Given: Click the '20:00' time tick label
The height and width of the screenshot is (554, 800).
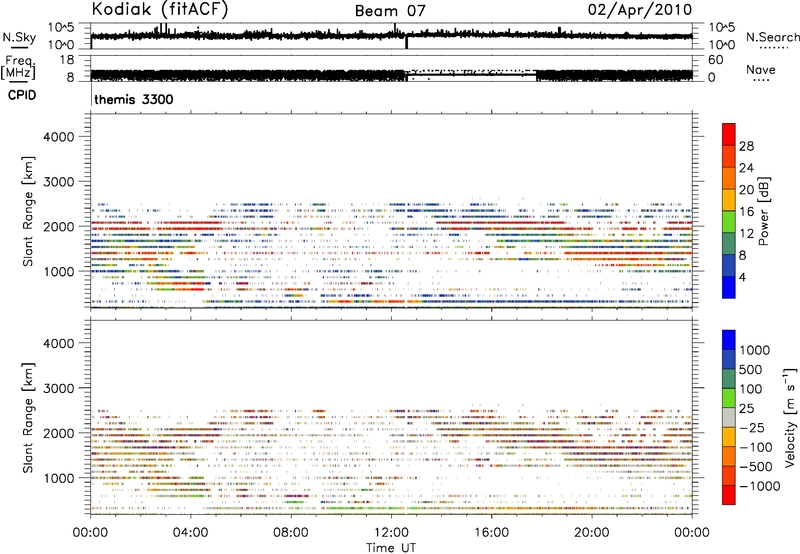Looking at the screenshot, I should (591, 533).
